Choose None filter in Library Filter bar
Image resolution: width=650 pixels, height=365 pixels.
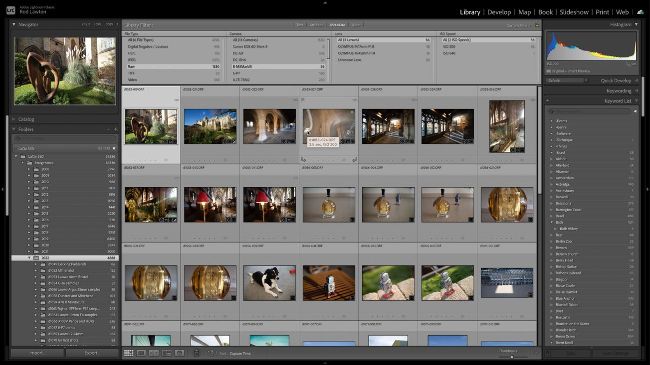click(x=356, y=25)
